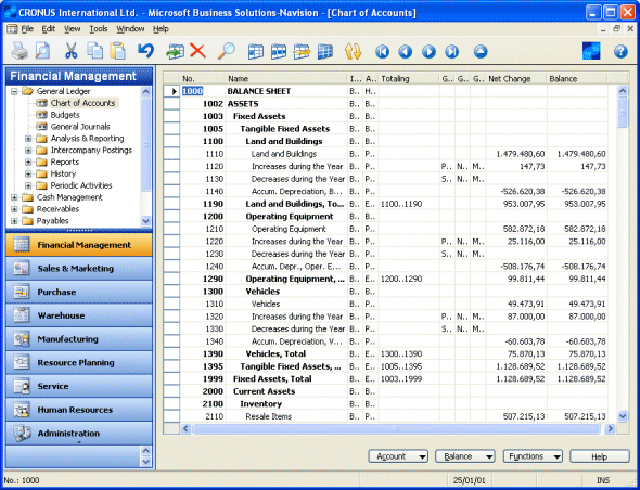This screenshot has height=490, width=640.
Task: Click the blue Help question mark icon
Action: pyautogui.click(x=620, y=51)
